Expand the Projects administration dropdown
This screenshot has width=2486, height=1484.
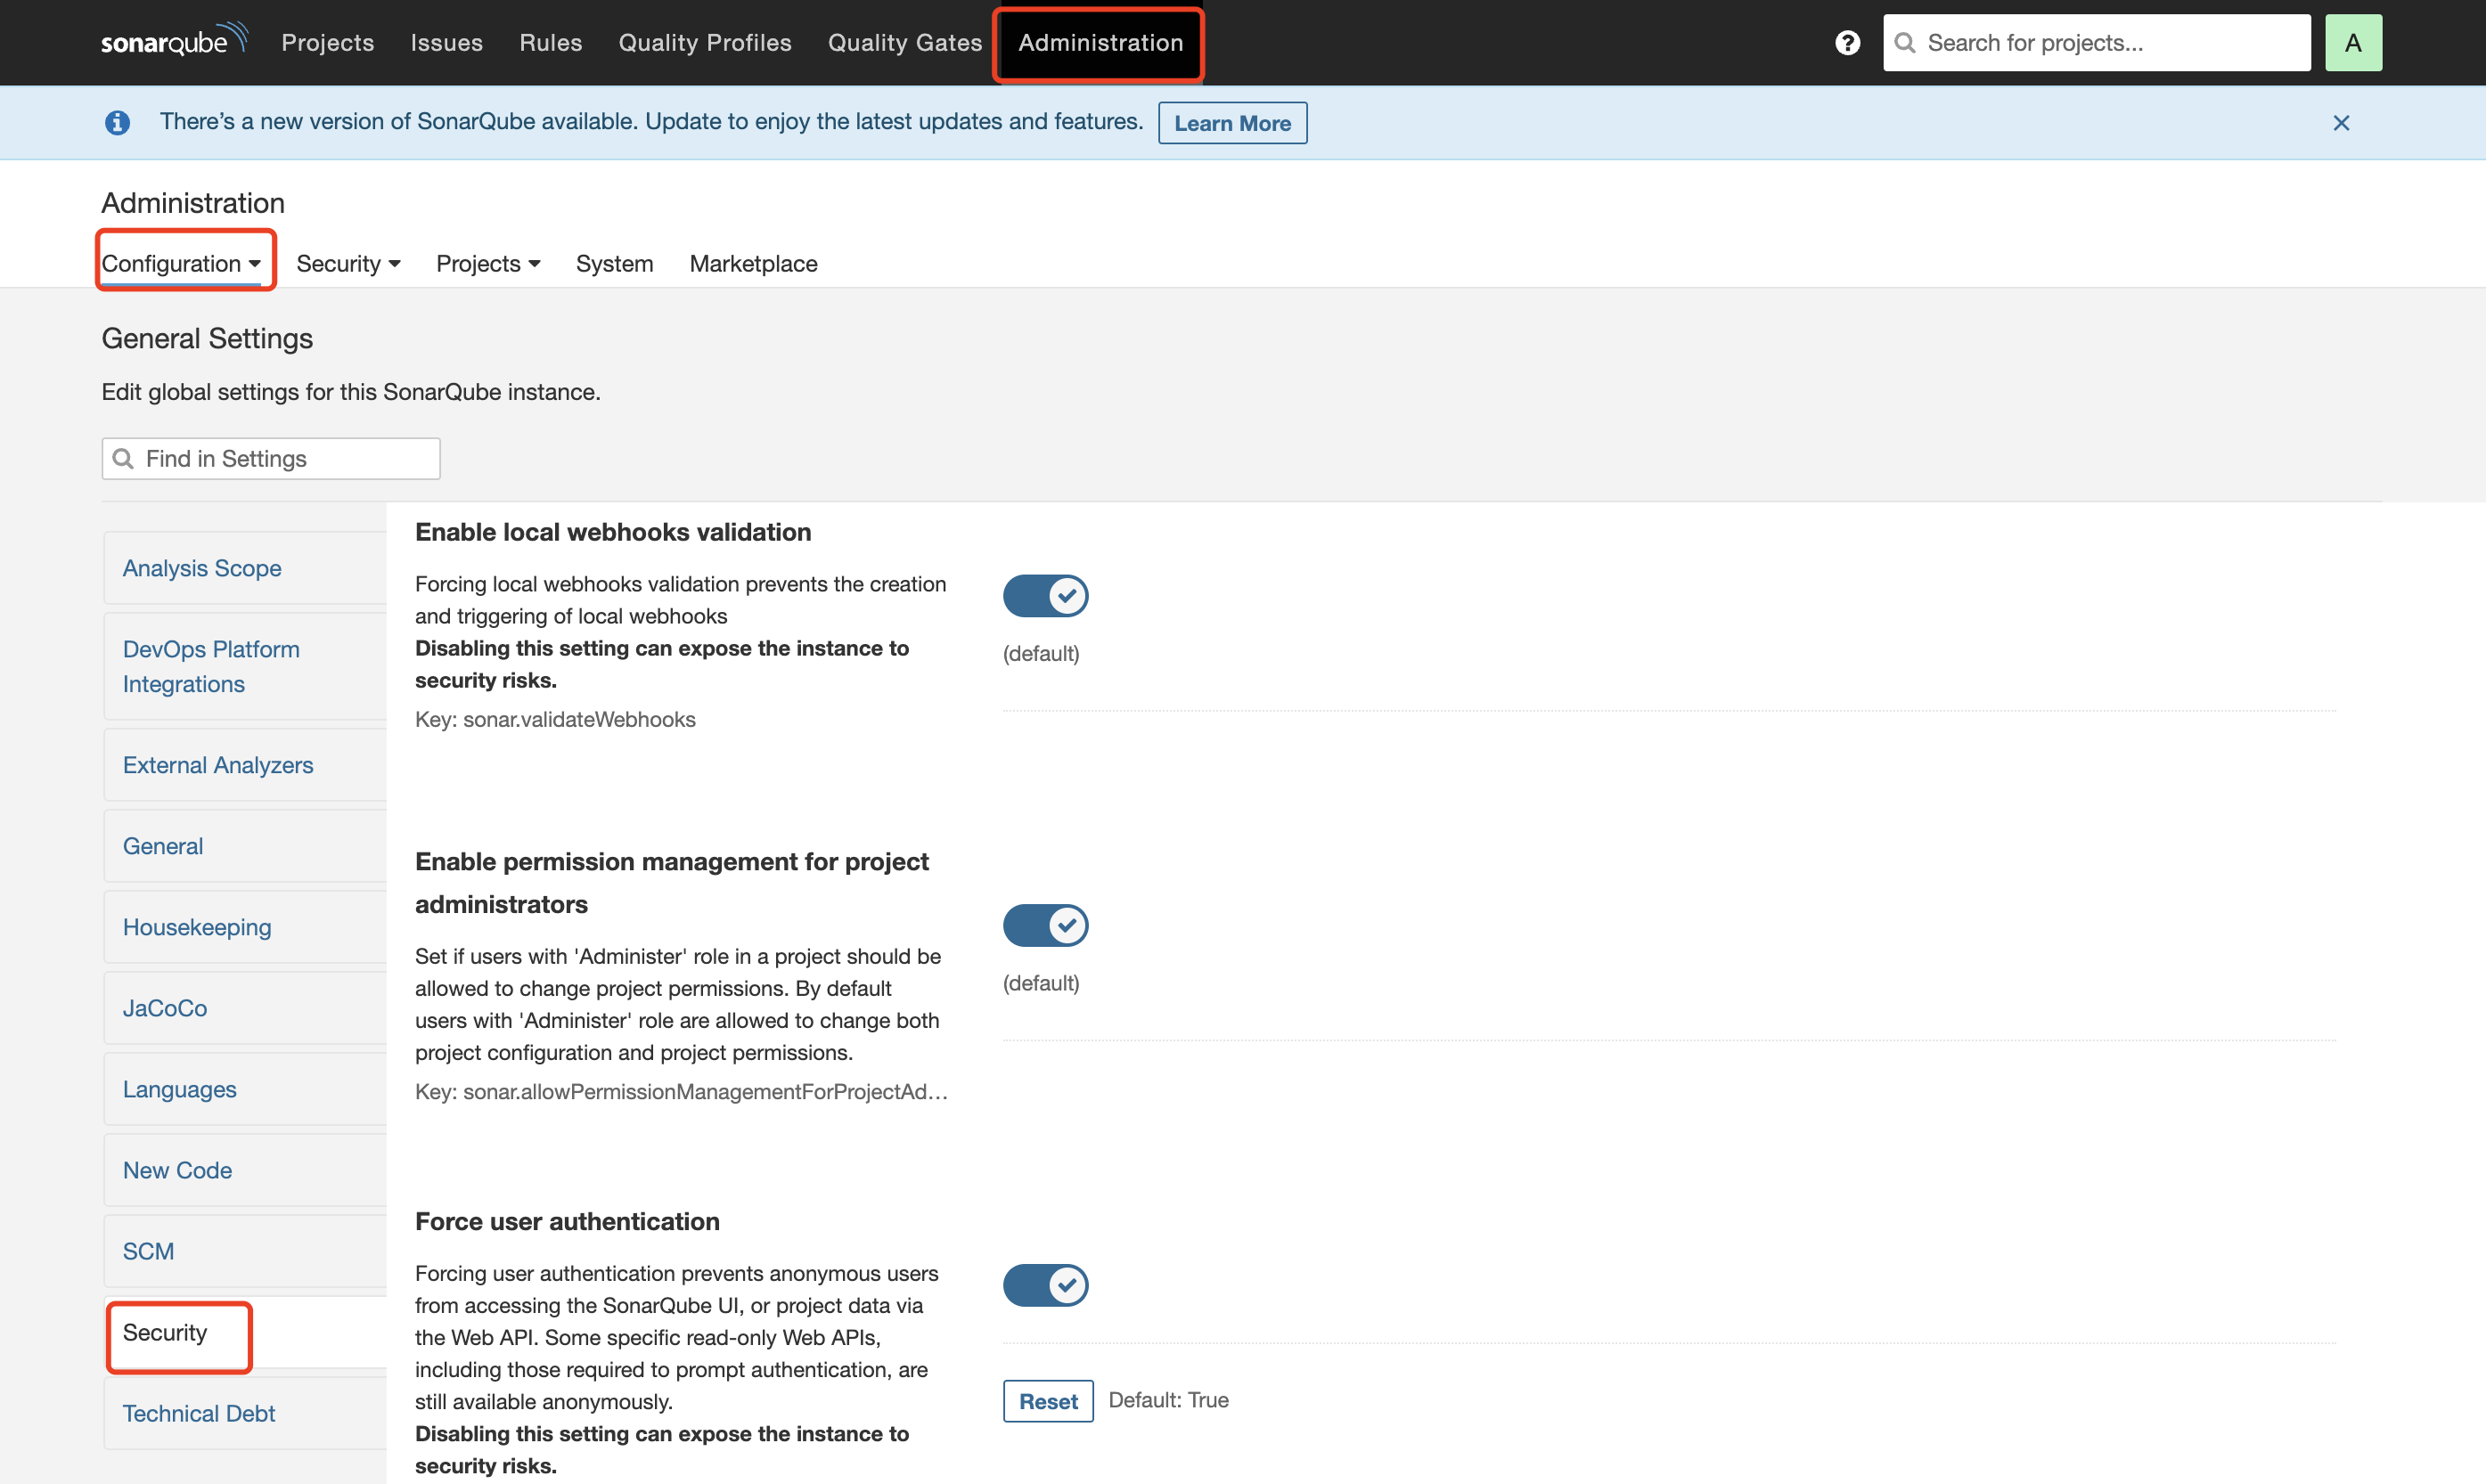(488, 263)
